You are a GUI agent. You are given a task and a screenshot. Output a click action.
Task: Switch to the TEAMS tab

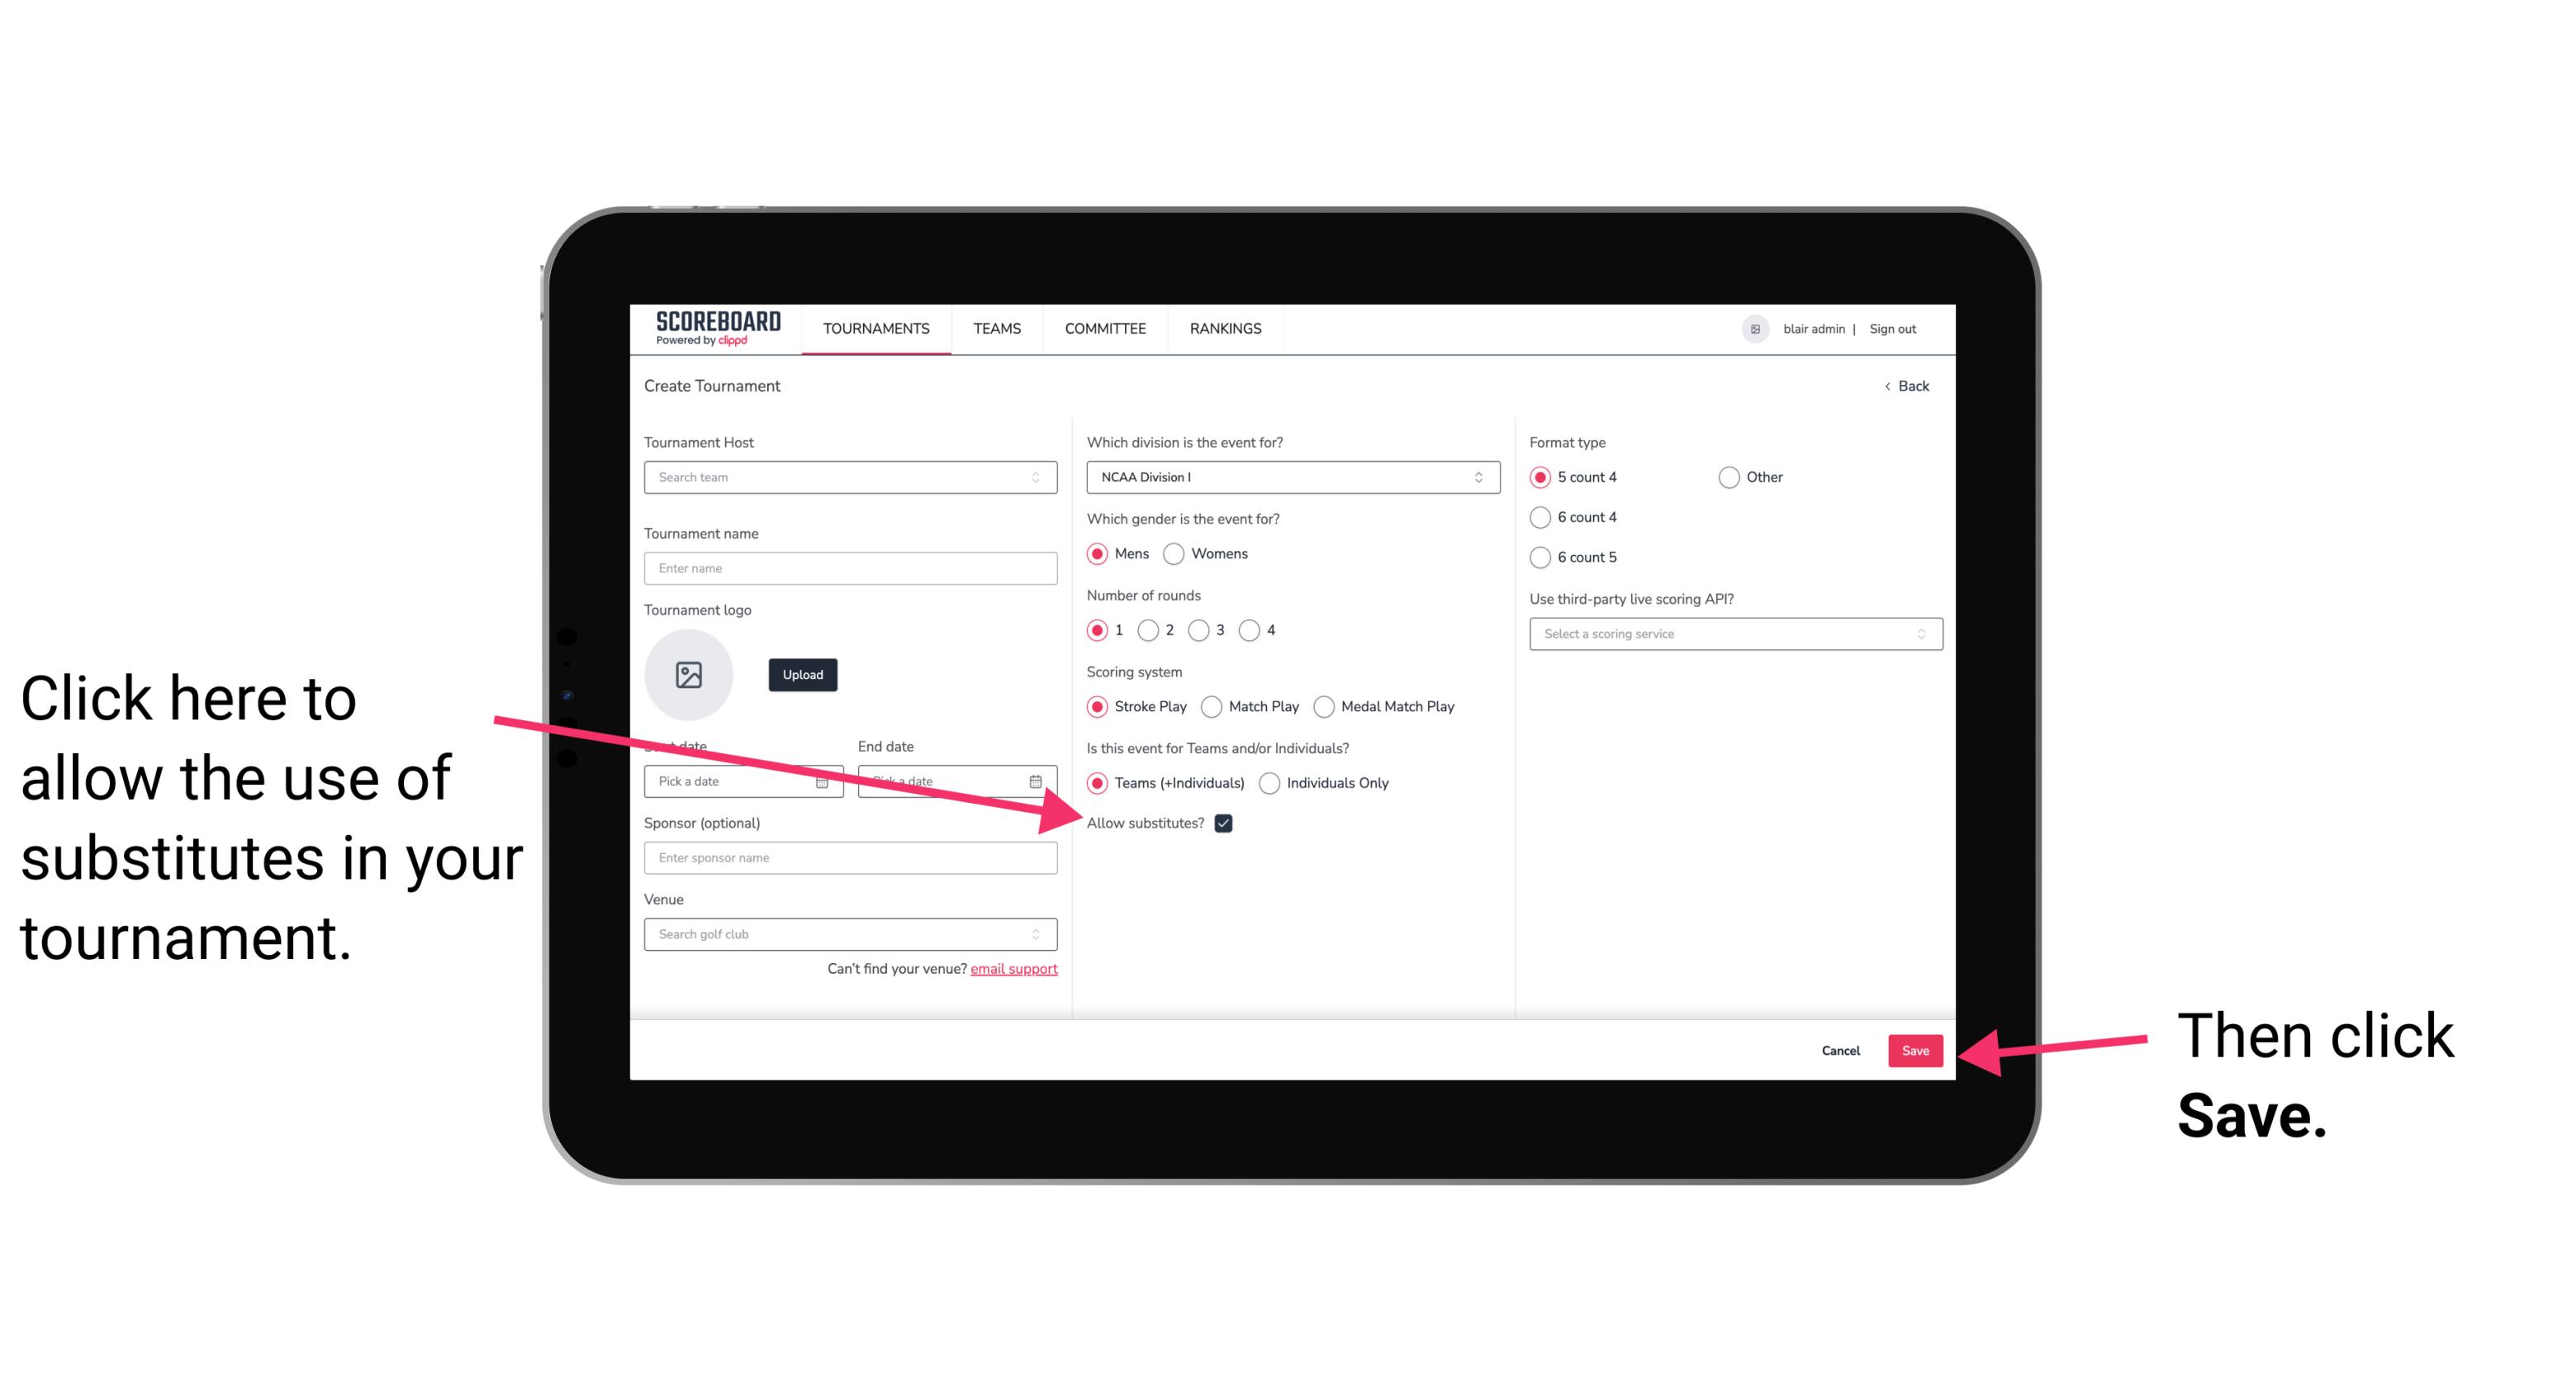[996, 330]
